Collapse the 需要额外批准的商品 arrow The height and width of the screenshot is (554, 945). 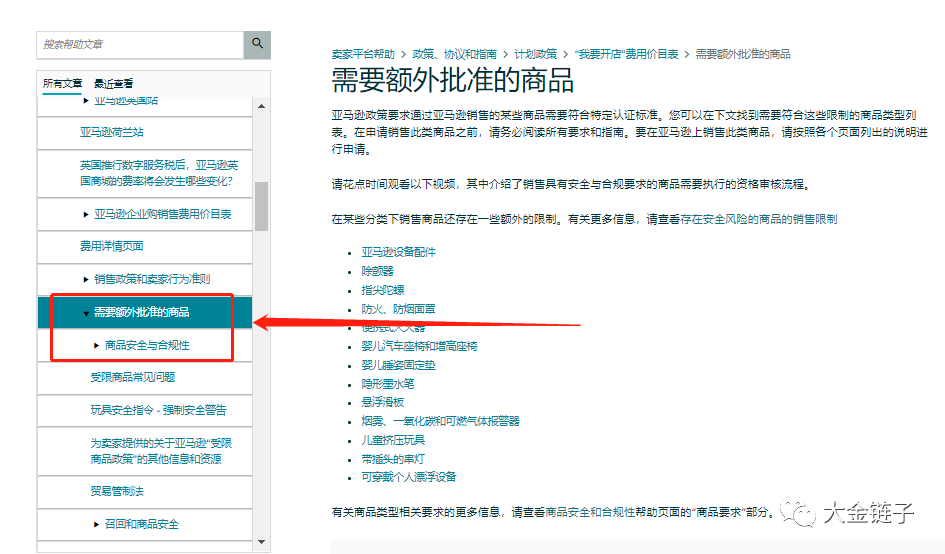tap(86, 313)
